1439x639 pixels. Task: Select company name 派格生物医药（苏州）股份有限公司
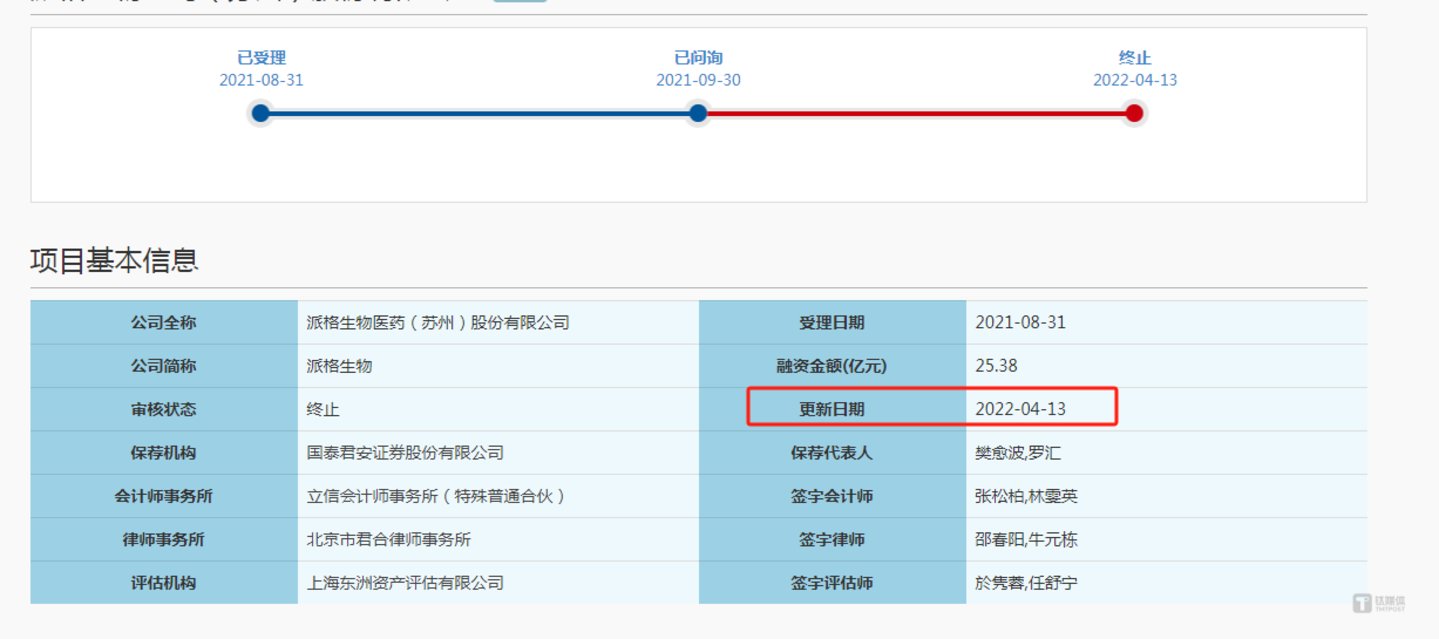pos(438,323)
